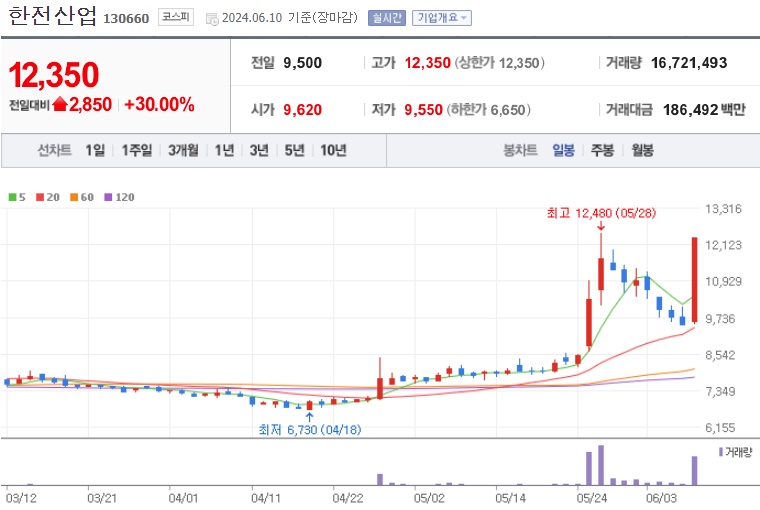Screen dimensions: 760x510
Task: Select the 5년 line chart tab
Action: [294, 150]
